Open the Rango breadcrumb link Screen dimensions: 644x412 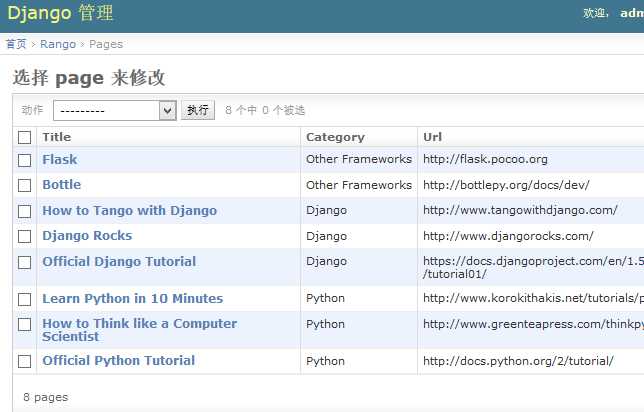pyautogui.click(x=58, y=44)
